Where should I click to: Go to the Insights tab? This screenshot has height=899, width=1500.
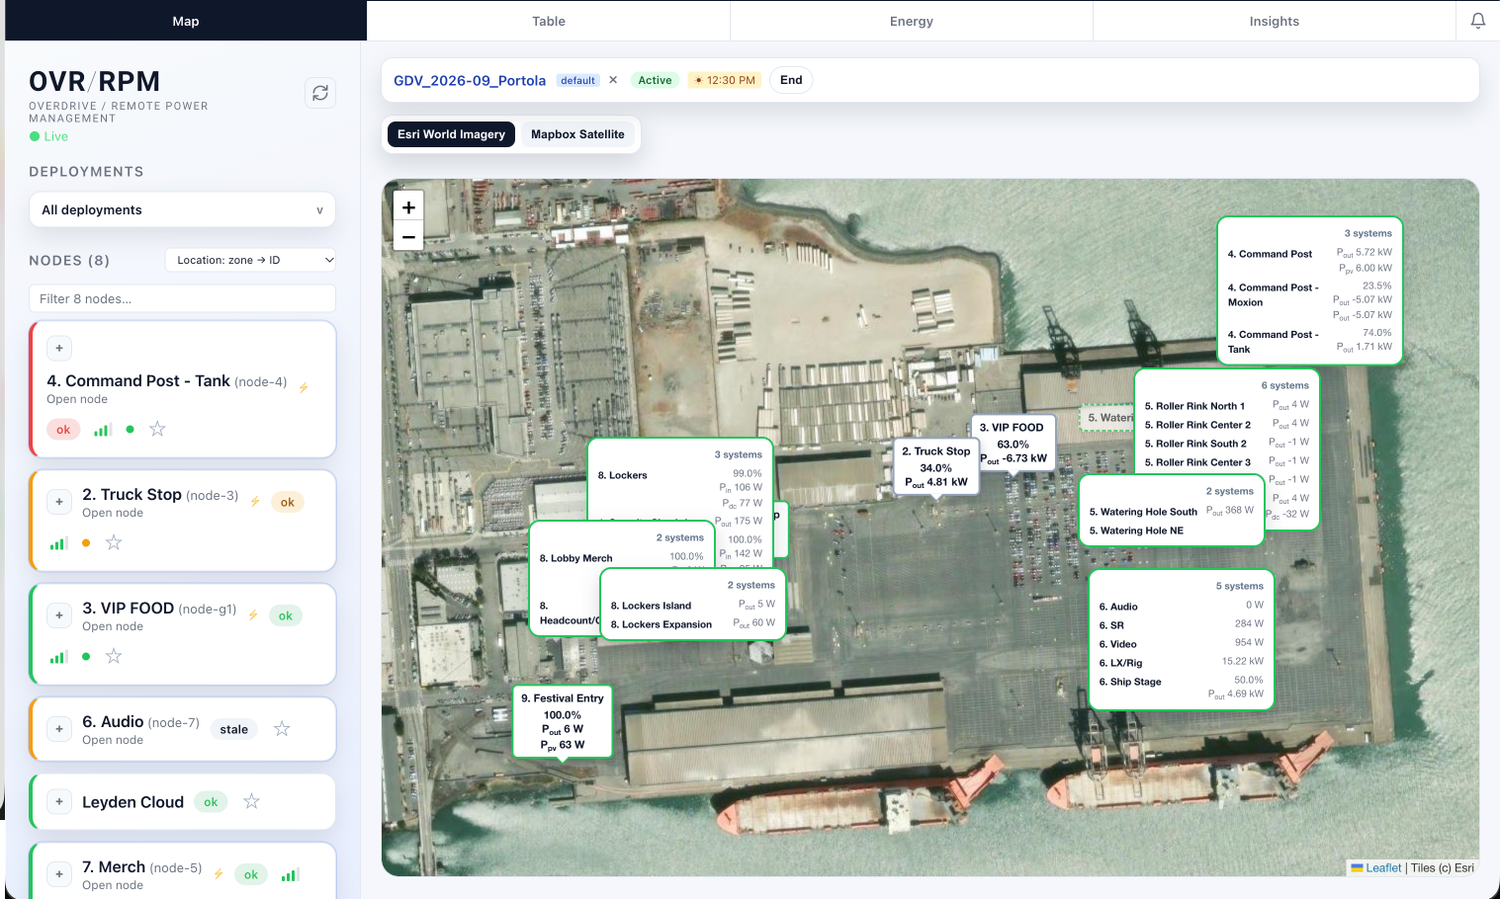tap(1274, 21)
